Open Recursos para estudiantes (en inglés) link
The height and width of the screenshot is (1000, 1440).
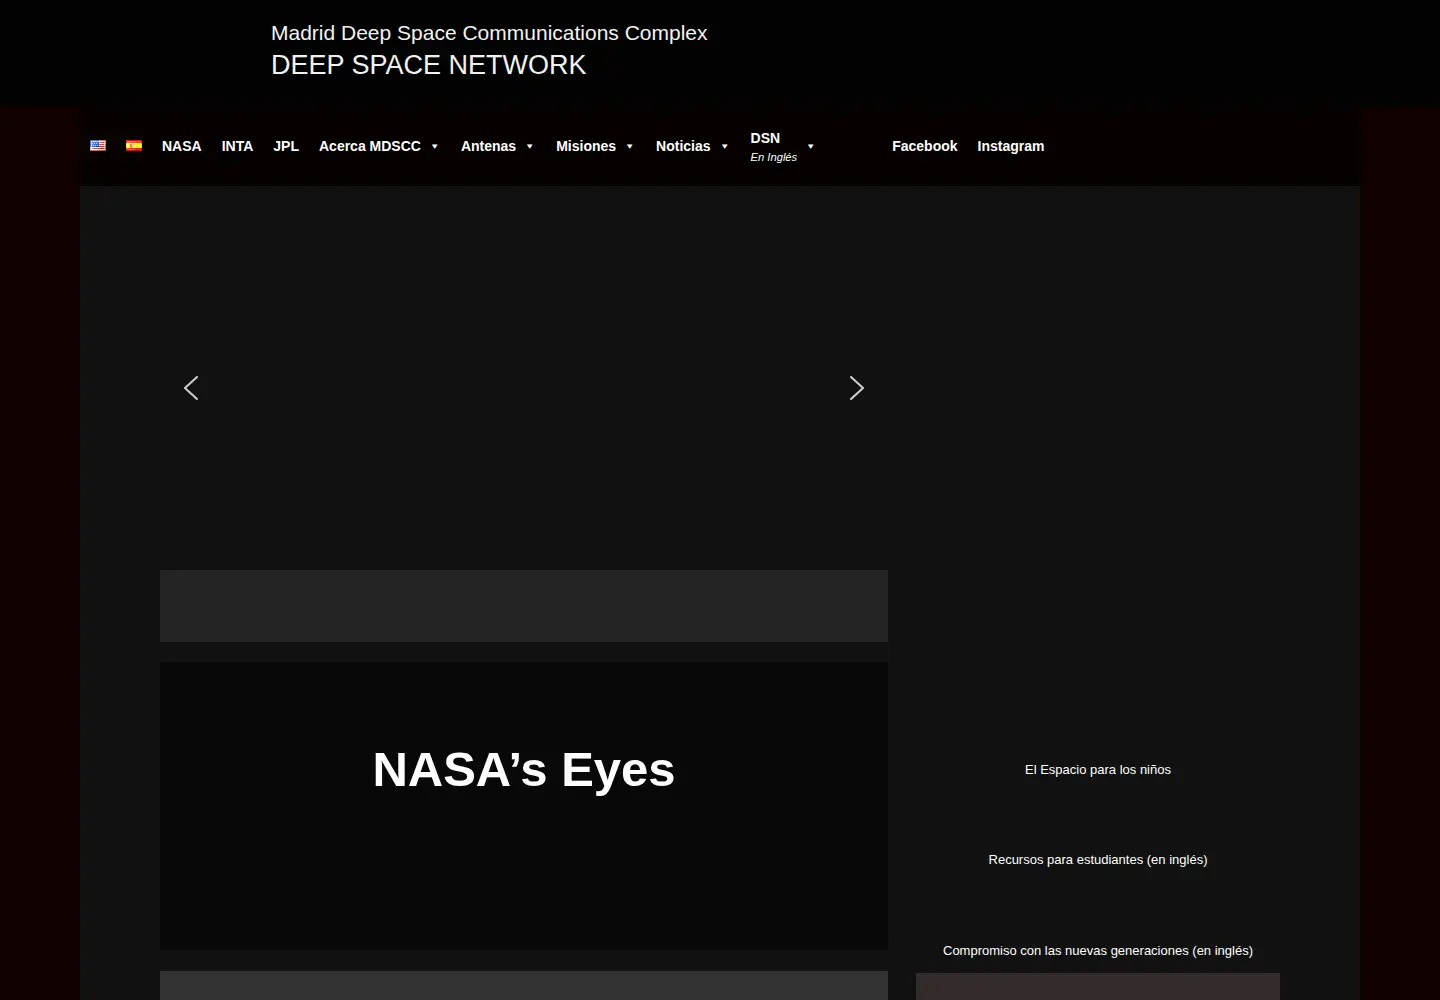[x=1097, y=860]
